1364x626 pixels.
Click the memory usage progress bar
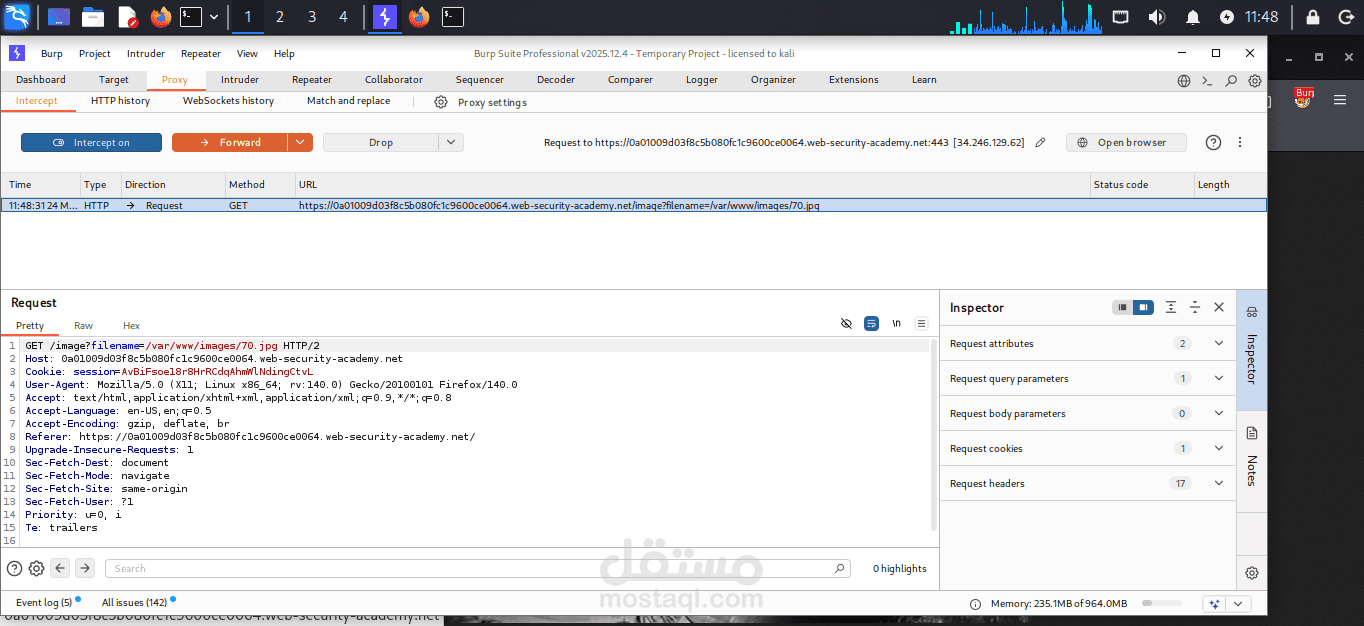[x=1160, y=603]
